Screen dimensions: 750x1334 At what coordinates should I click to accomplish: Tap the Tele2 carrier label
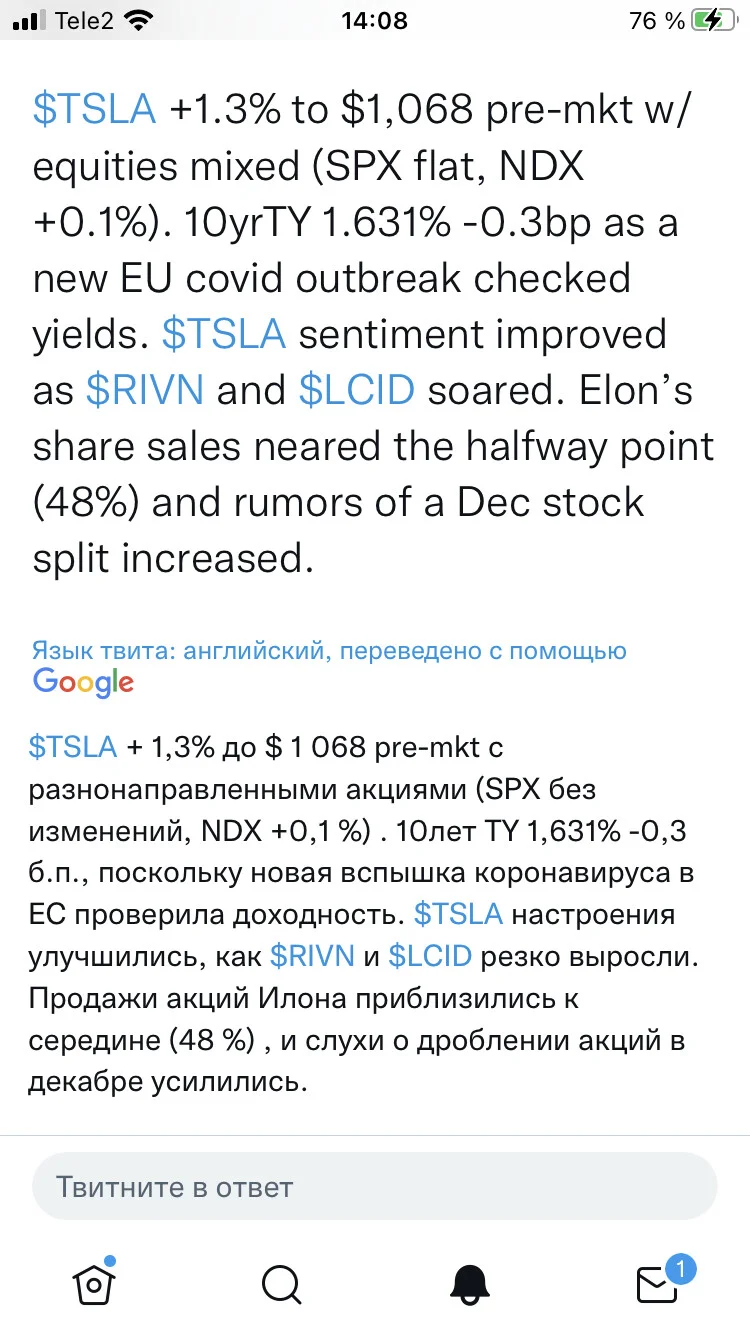[85, 21]
